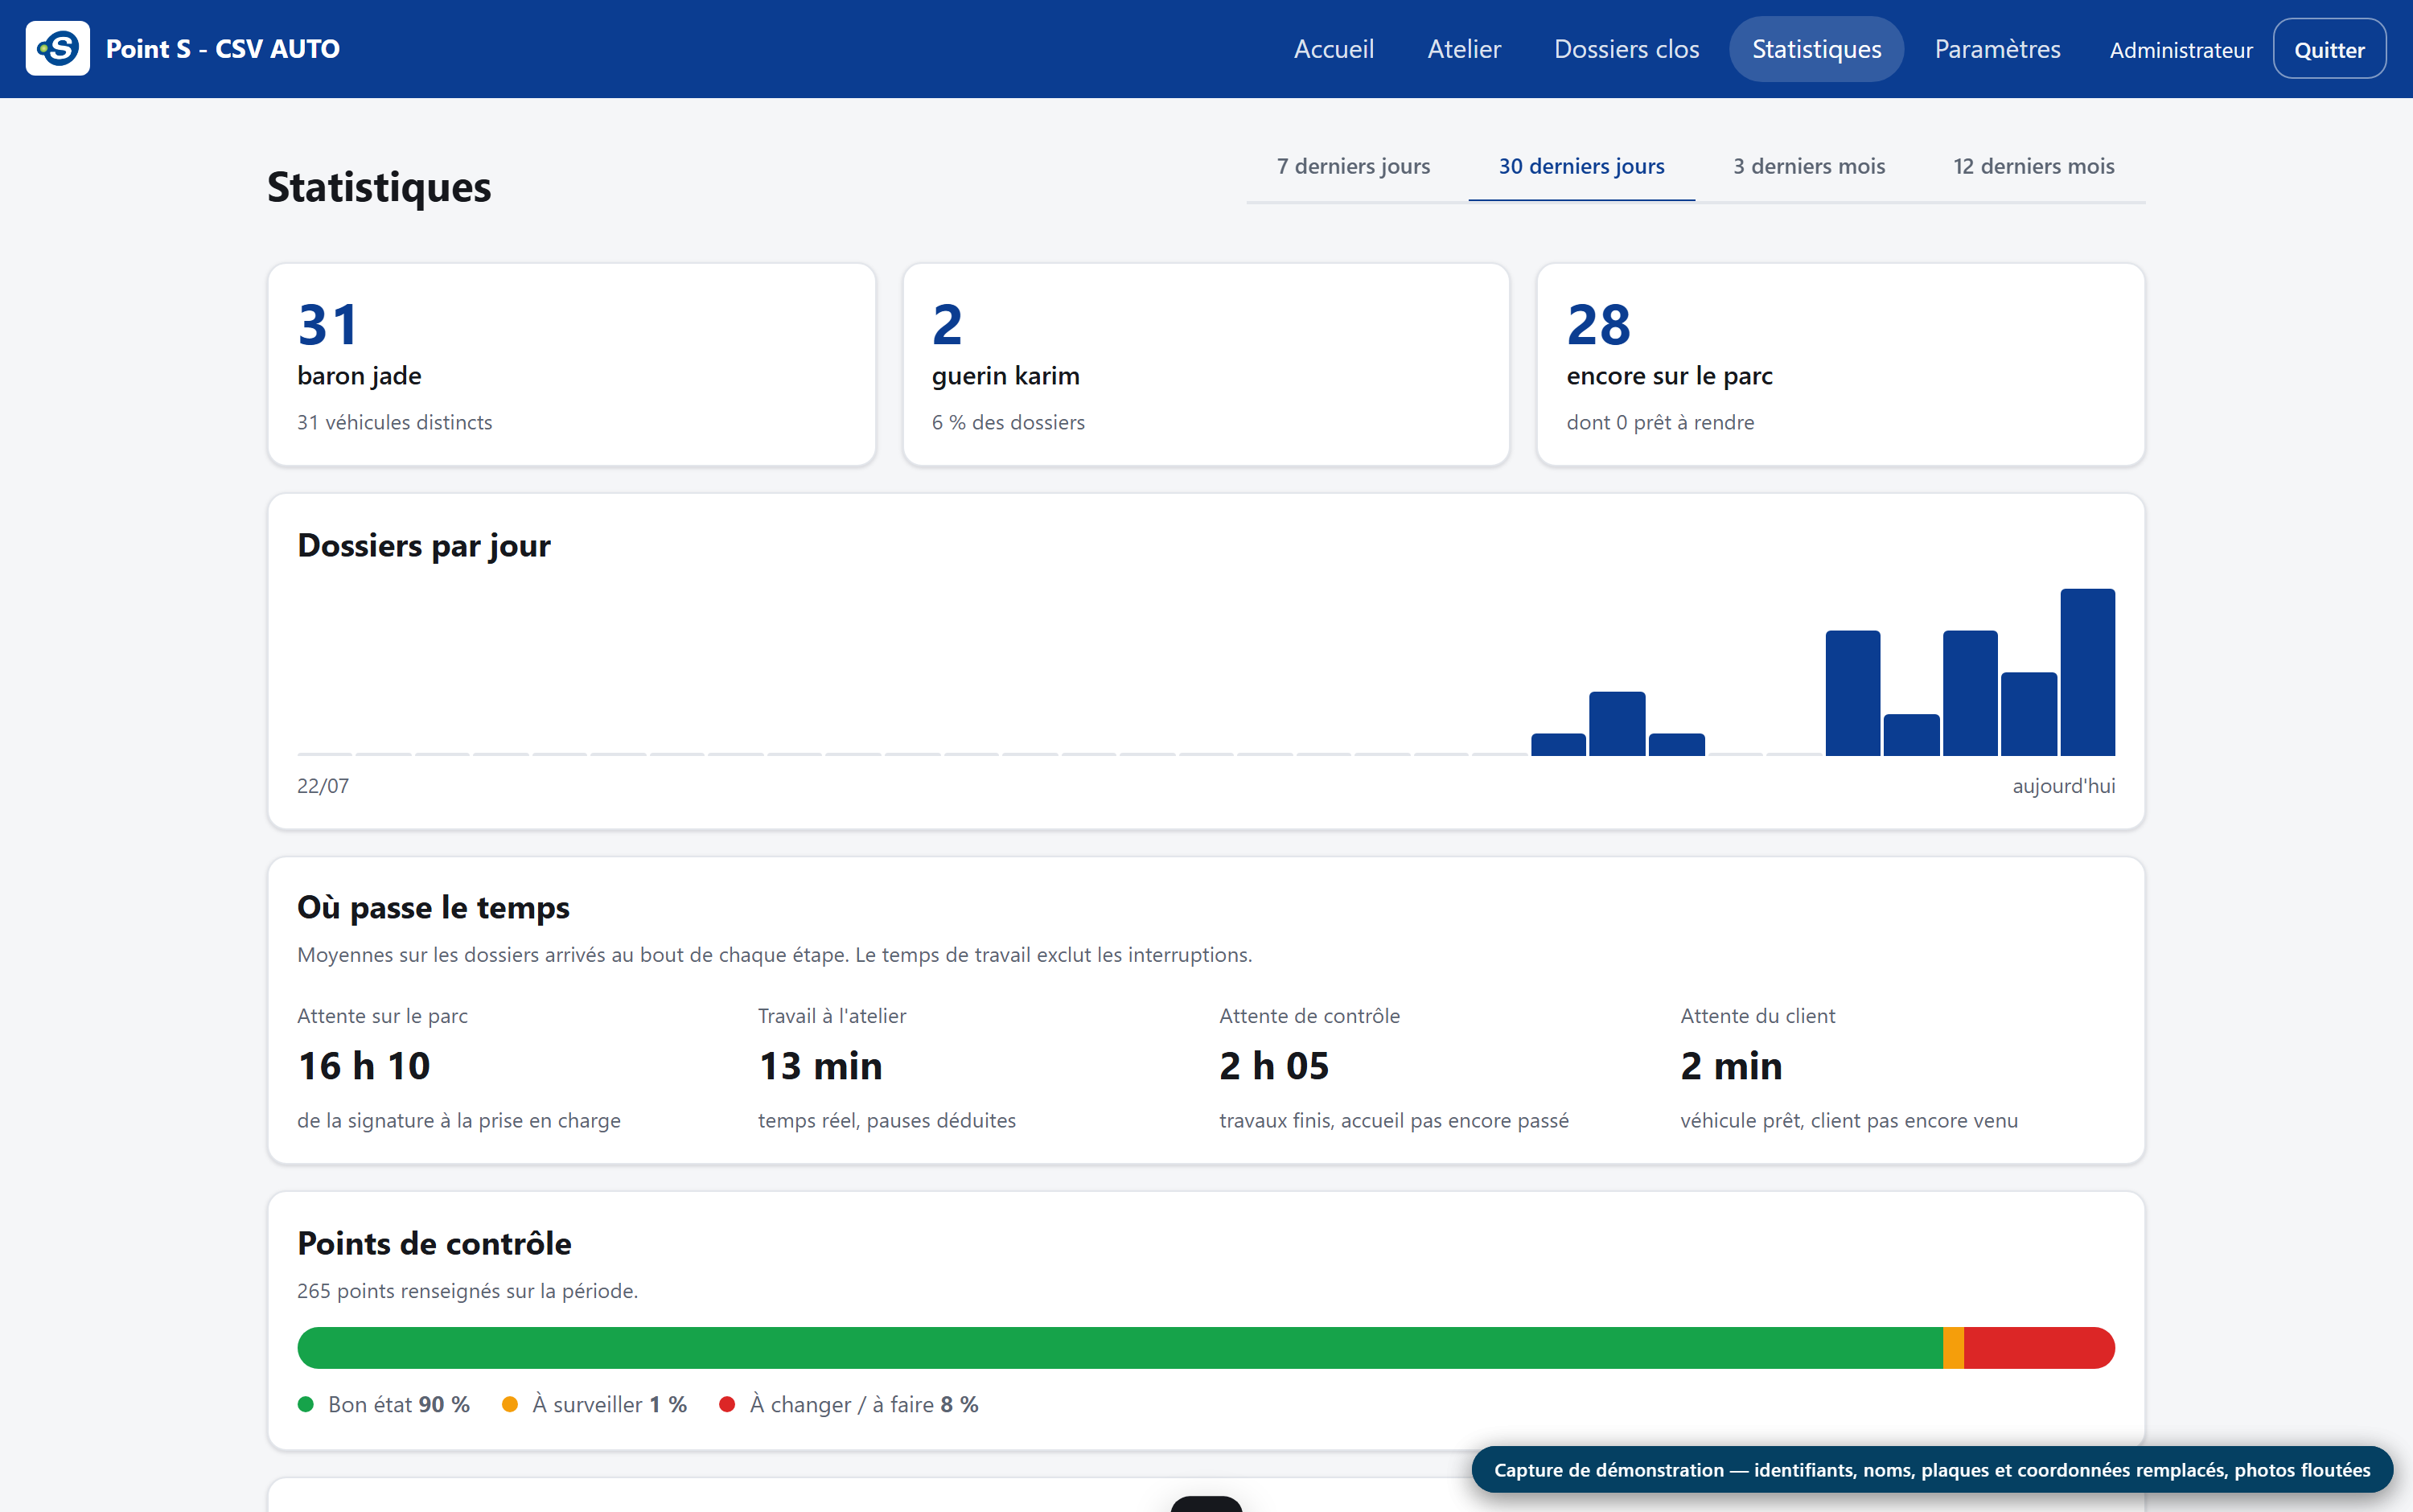Show the 3 derniers mois period
The image size is (2413, 1512).
pyautogui.click(x=1809, y=166)
